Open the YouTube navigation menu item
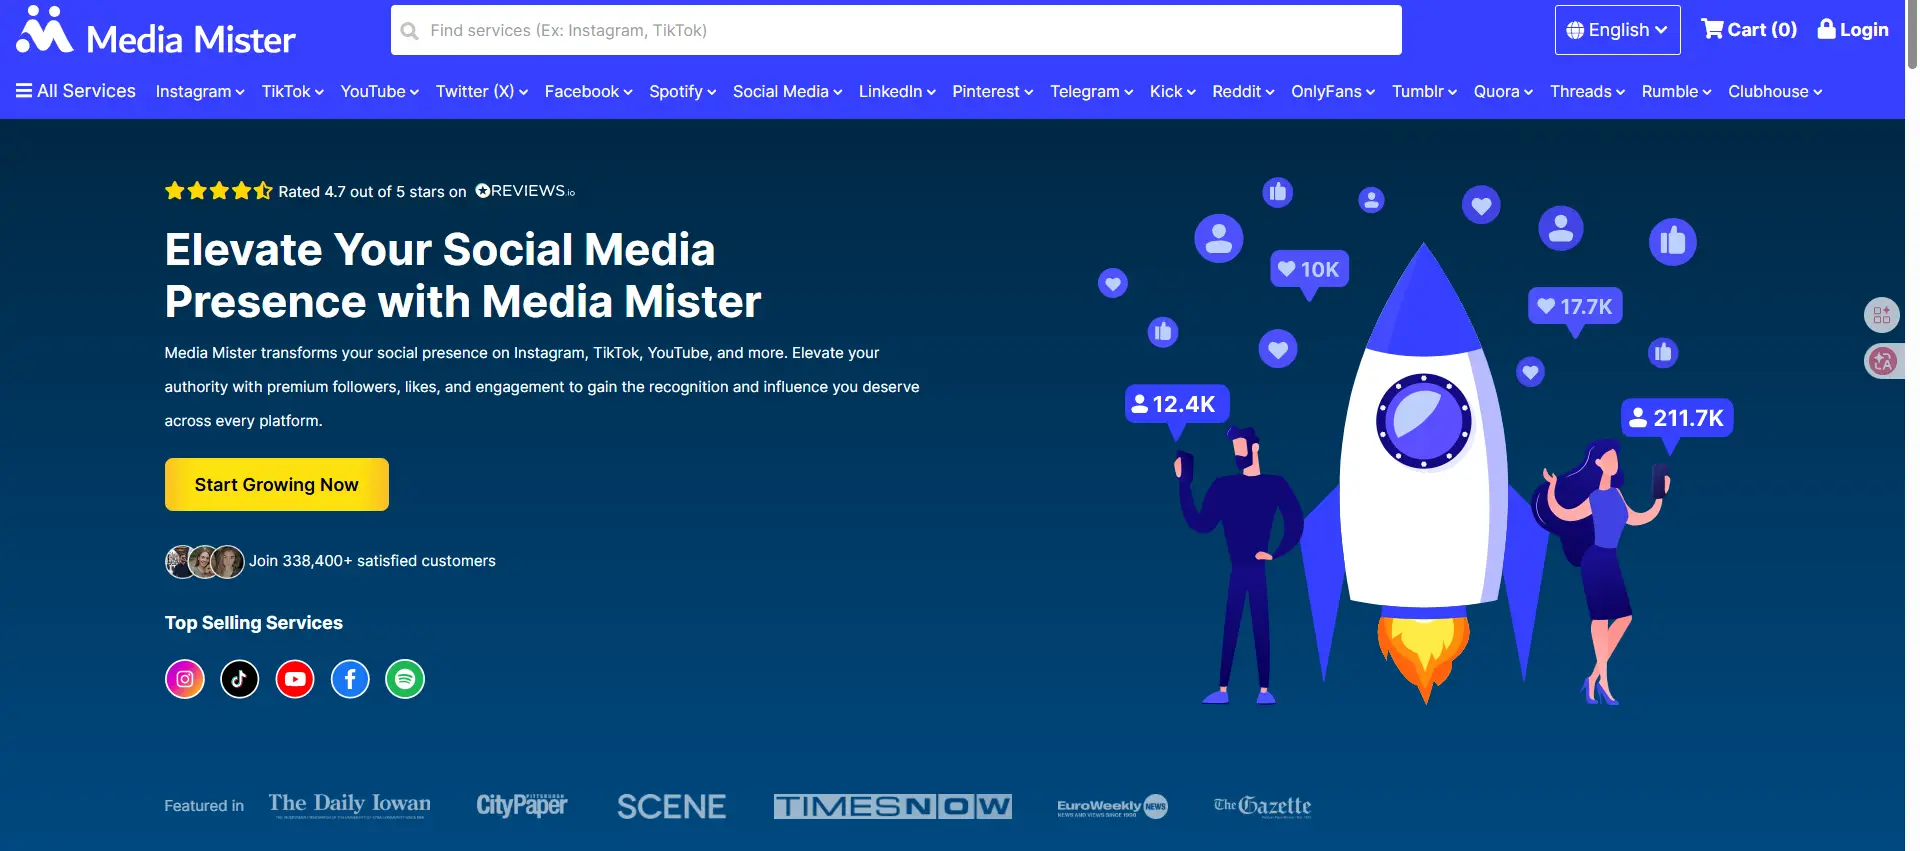Viewport: 1920px width, 851px height. point(379,92)
